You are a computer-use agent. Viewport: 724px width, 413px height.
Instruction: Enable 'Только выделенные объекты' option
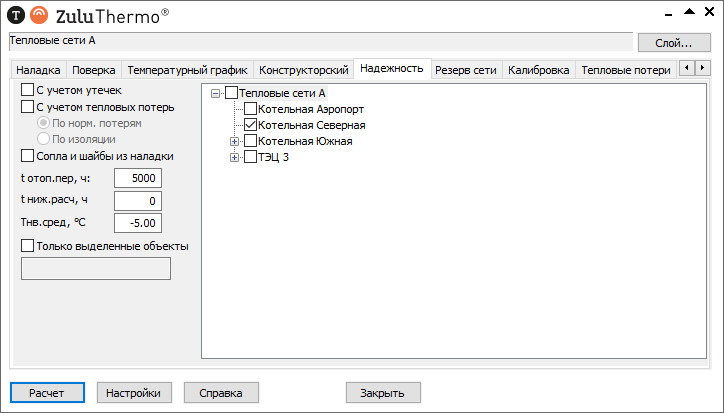tap(28, 245)
